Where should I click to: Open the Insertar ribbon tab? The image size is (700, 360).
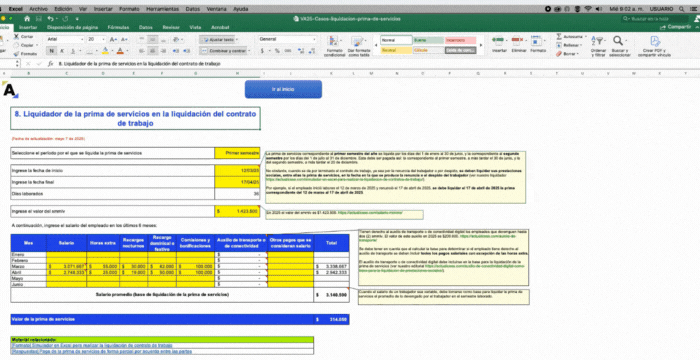pyautogui.click(x=28, y=27)
